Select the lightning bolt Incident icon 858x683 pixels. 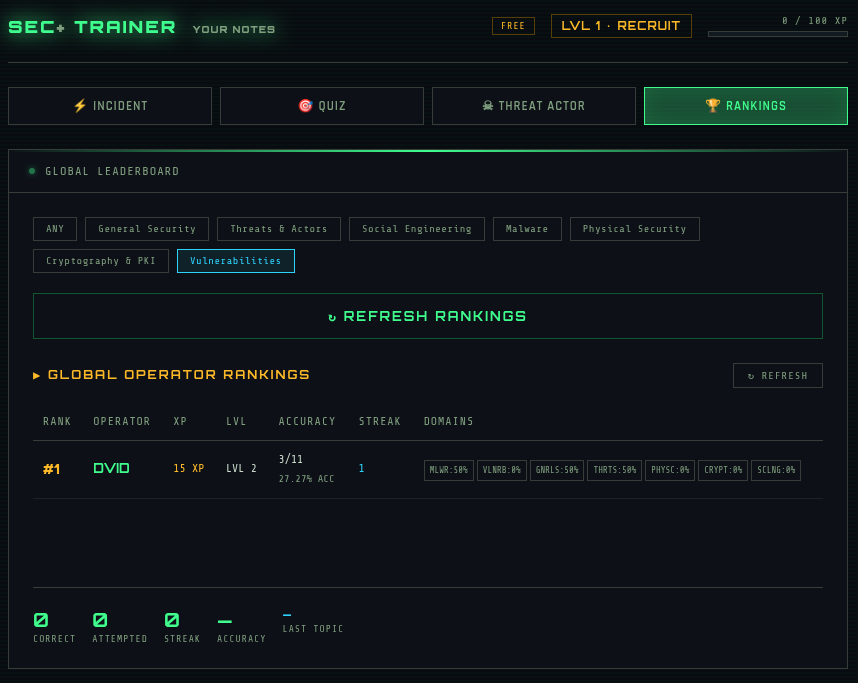pyautogui.click(x=78, y=105)
